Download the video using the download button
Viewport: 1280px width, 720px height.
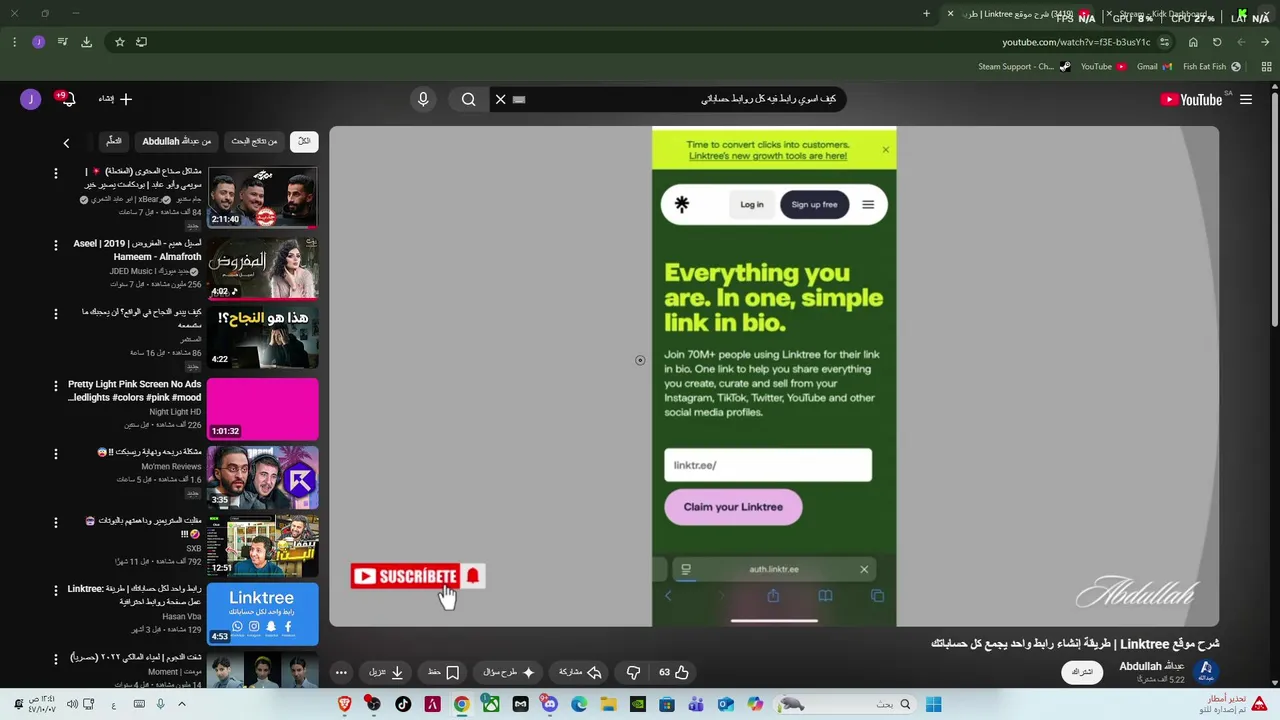pyautogui.click(x=386, y=672)
